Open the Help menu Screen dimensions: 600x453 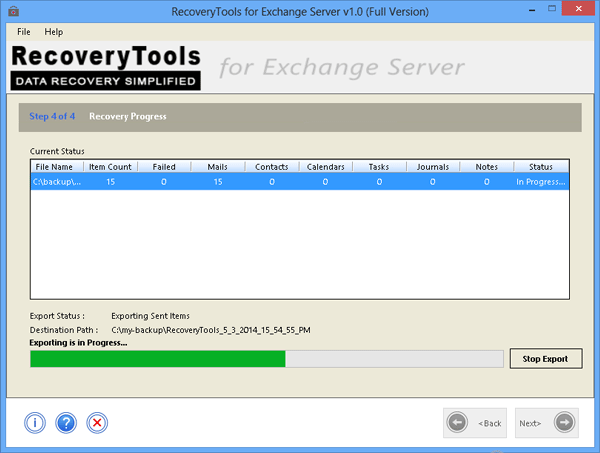click(54, 32)
